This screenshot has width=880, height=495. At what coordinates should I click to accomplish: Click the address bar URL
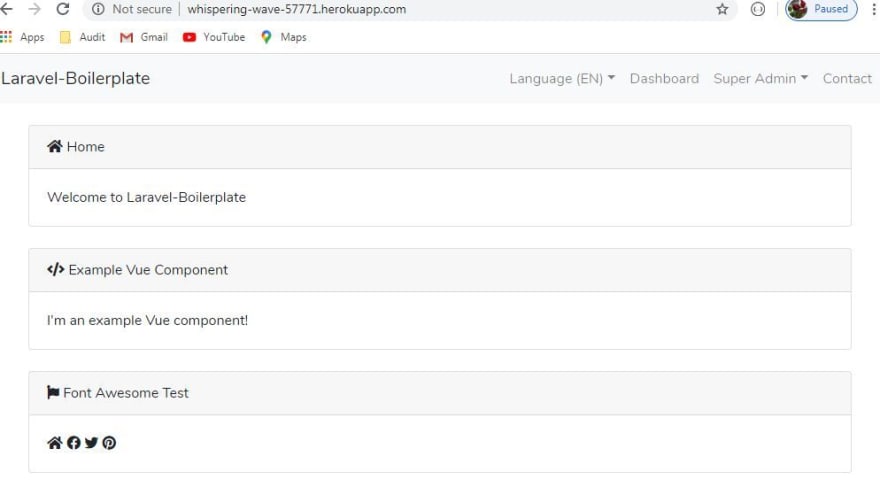[296, 9]
